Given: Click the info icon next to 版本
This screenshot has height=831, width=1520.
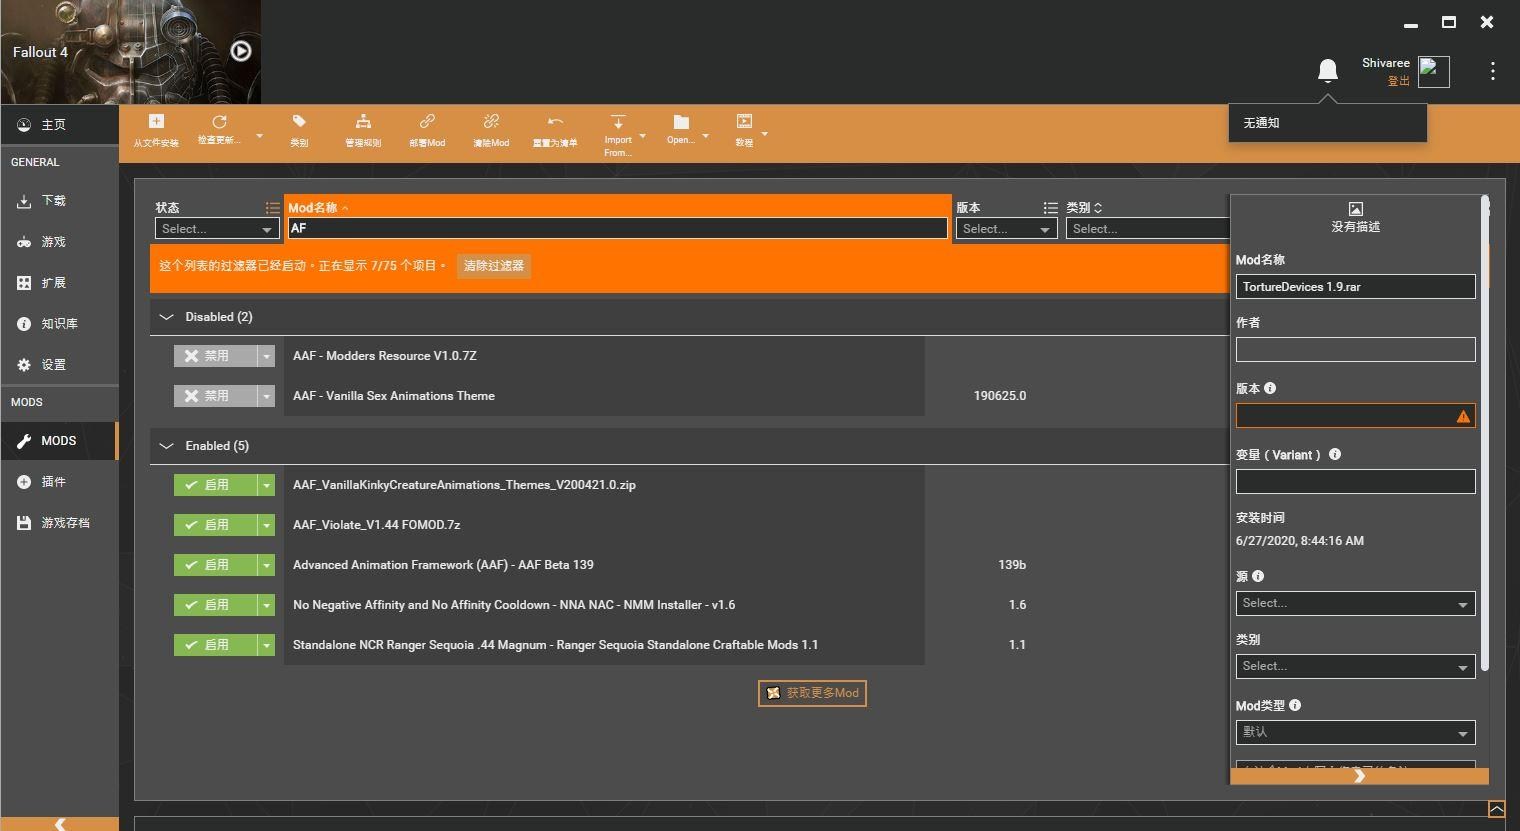Looking at the screenshot, I should tap(1270, 388).
